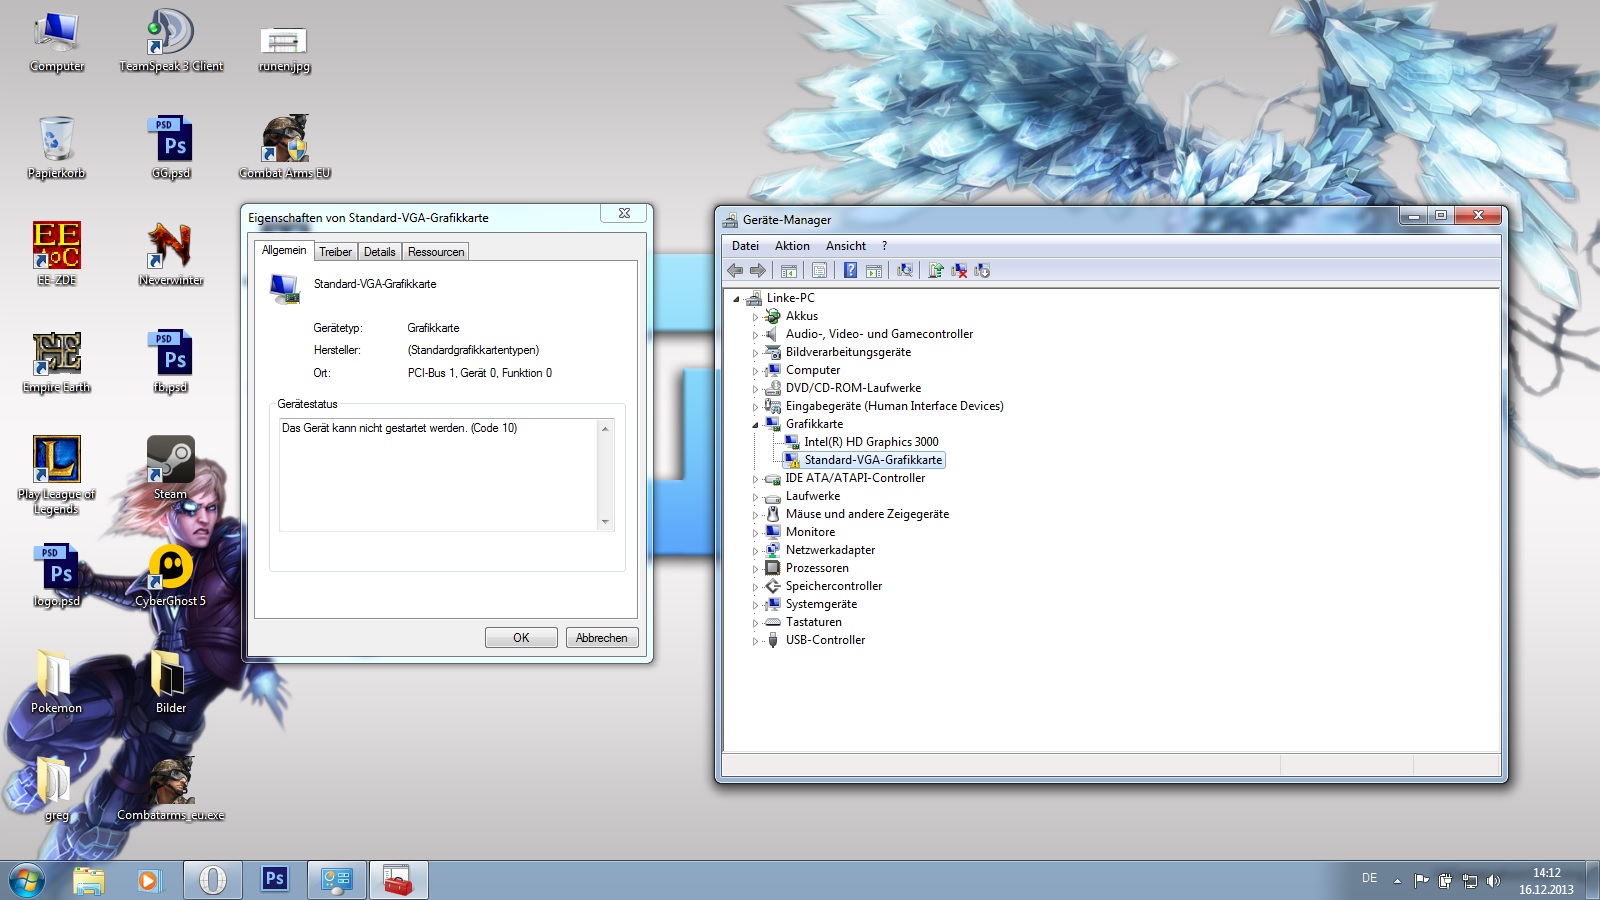This screenshot has height=900, width=1600.
Task: Expand the Bildverarbeitungsgeräte category
Action: (755, 353)
